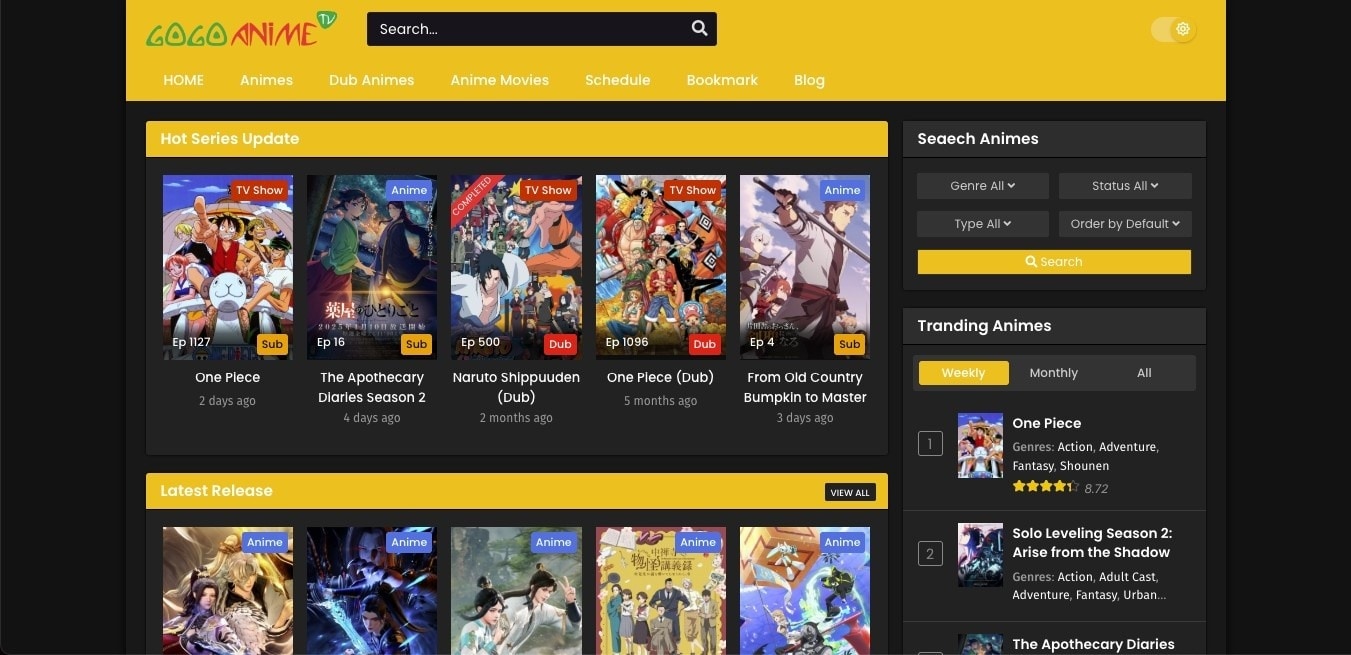Image resolution: width=1351 pixels, height=655 pixels.
Task: Toggle the dark/light theme switch
Action: pos(1173,29)
